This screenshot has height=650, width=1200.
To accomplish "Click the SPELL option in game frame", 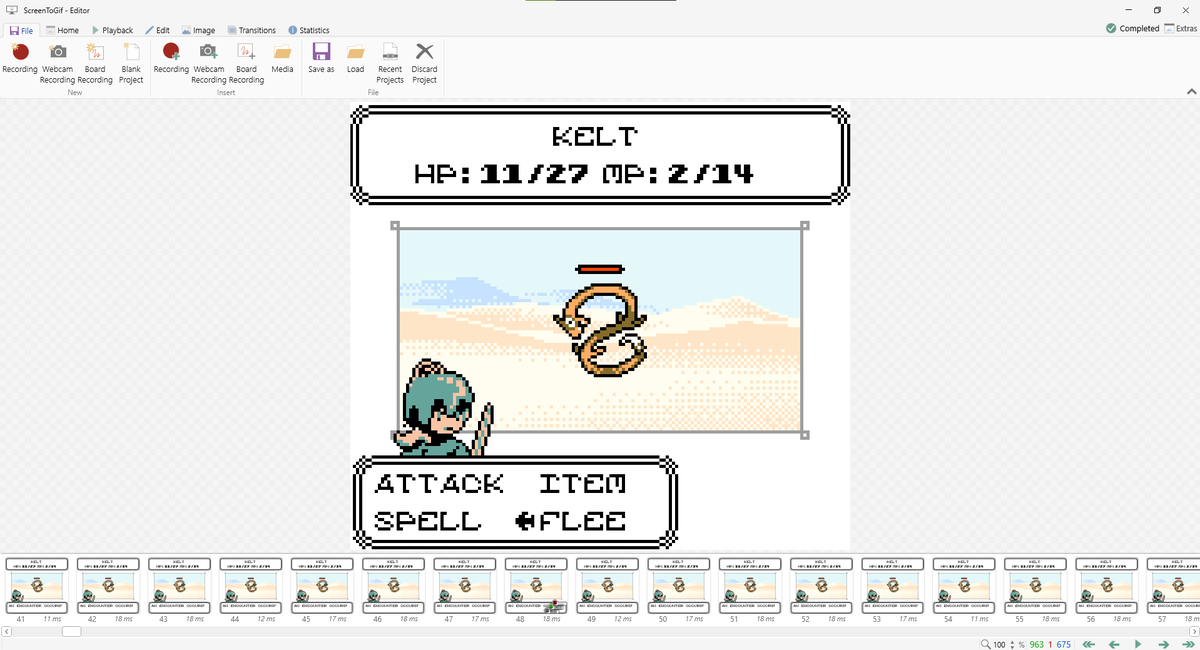I will pyautogui.click(x=427, y=521).
